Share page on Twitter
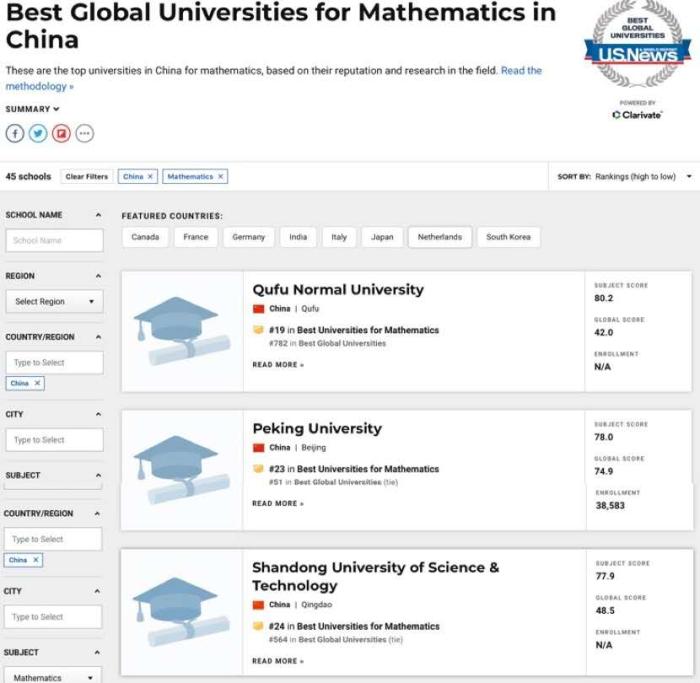The height and width of the screenshot is (683, 700). [x=38, y=133]
